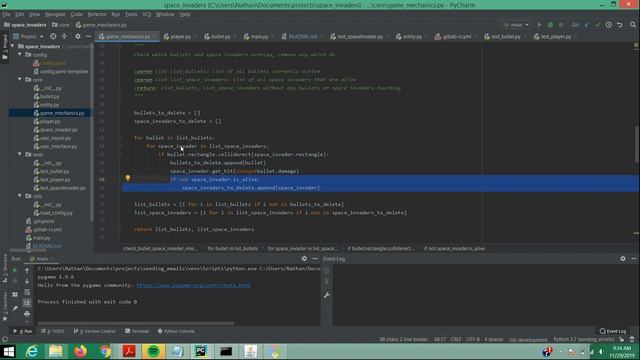Open the Python Console tool window

(176, 331)
